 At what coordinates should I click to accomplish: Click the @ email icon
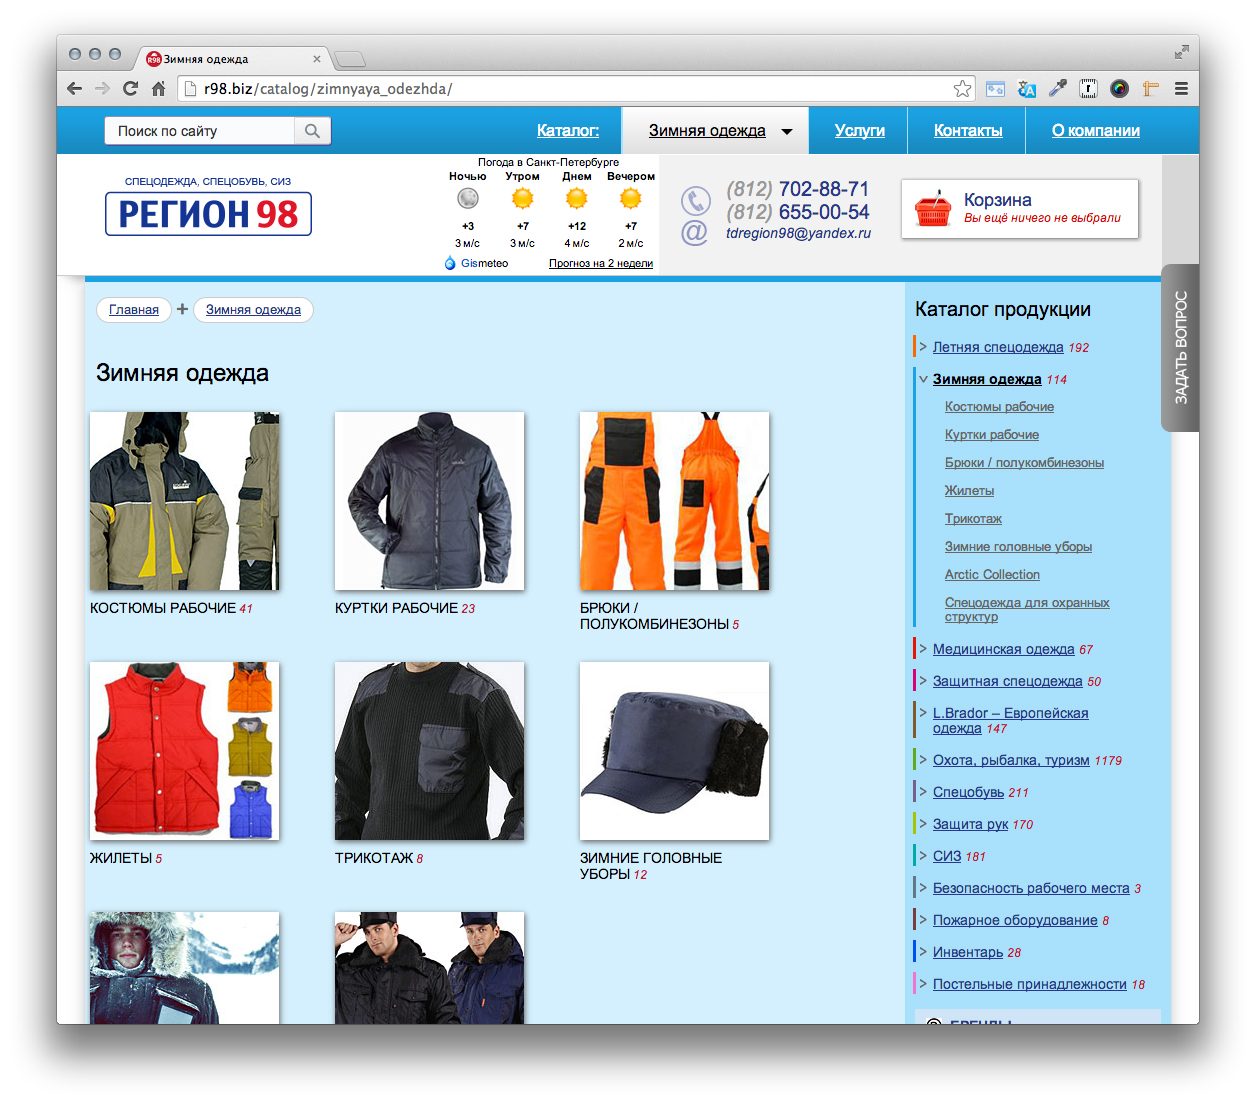coord(694,233)
